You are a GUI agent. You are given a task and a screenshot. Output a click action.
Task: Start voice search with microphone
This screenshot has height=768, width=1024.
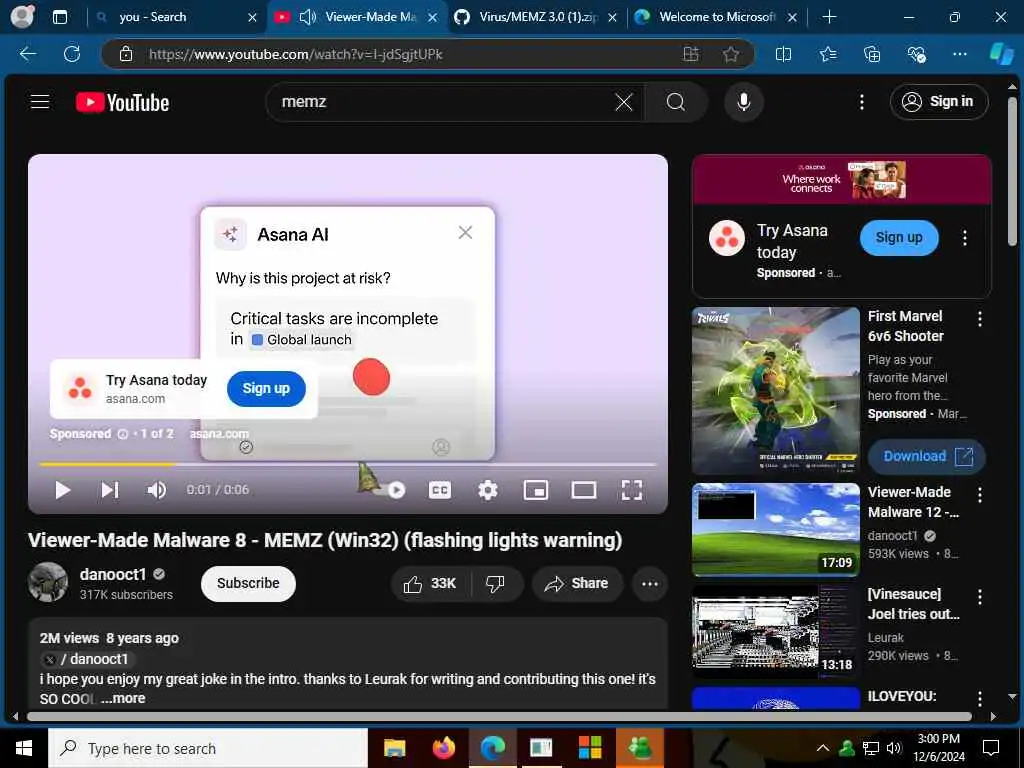tap(743, 102)
